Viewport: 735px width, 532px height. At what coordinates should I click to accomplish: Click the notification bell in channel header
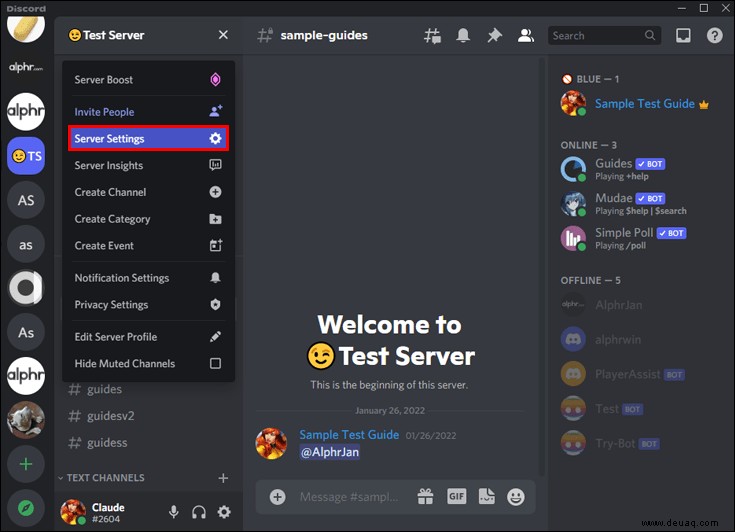click(463, 35)
